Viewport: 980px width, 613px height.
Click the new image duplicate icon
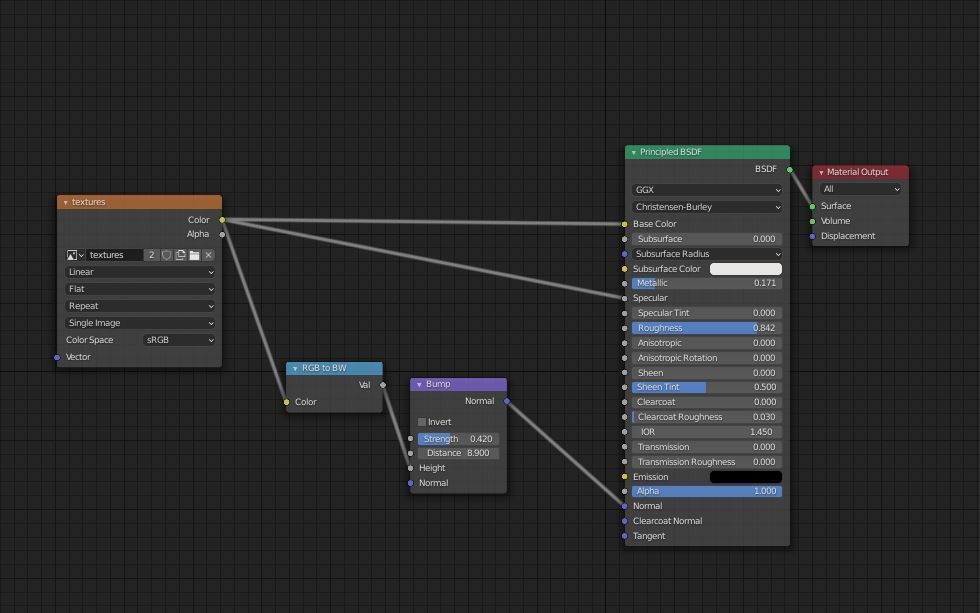181,255
